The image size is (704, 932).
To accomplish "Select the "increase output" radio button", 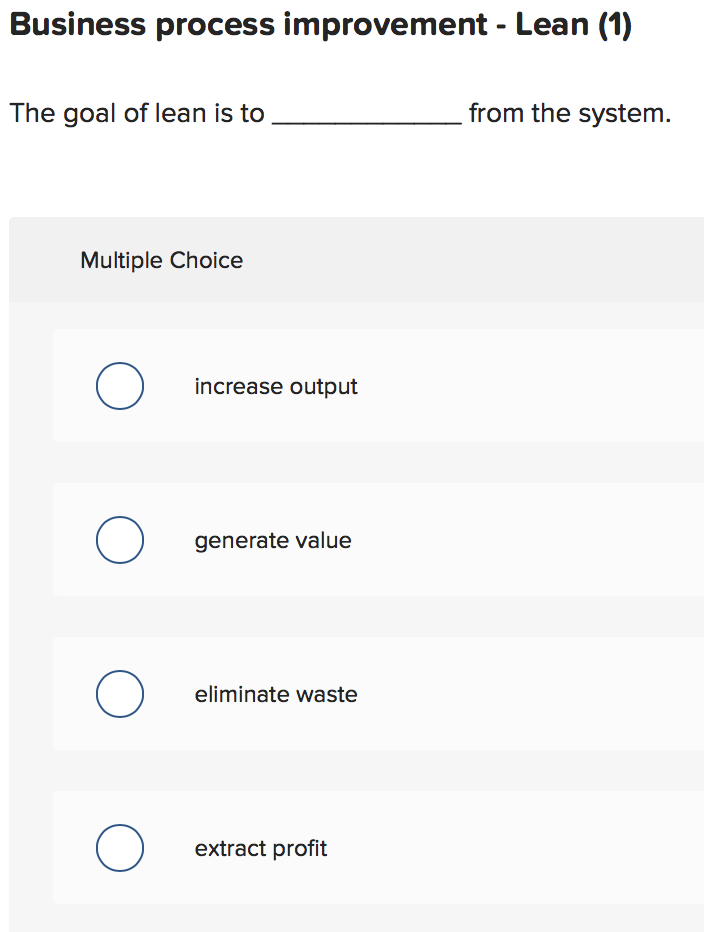I will point(120,386).
